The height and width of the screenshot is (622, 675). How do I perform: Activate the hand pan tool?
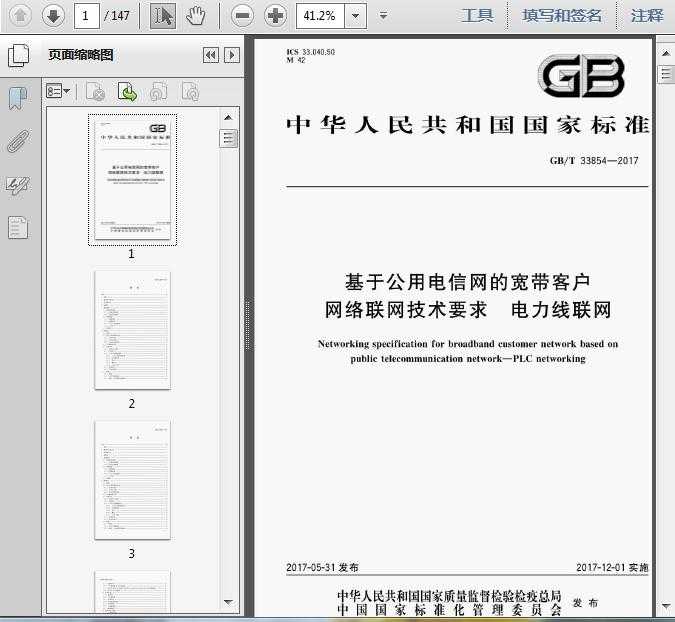tap(195, 16)
